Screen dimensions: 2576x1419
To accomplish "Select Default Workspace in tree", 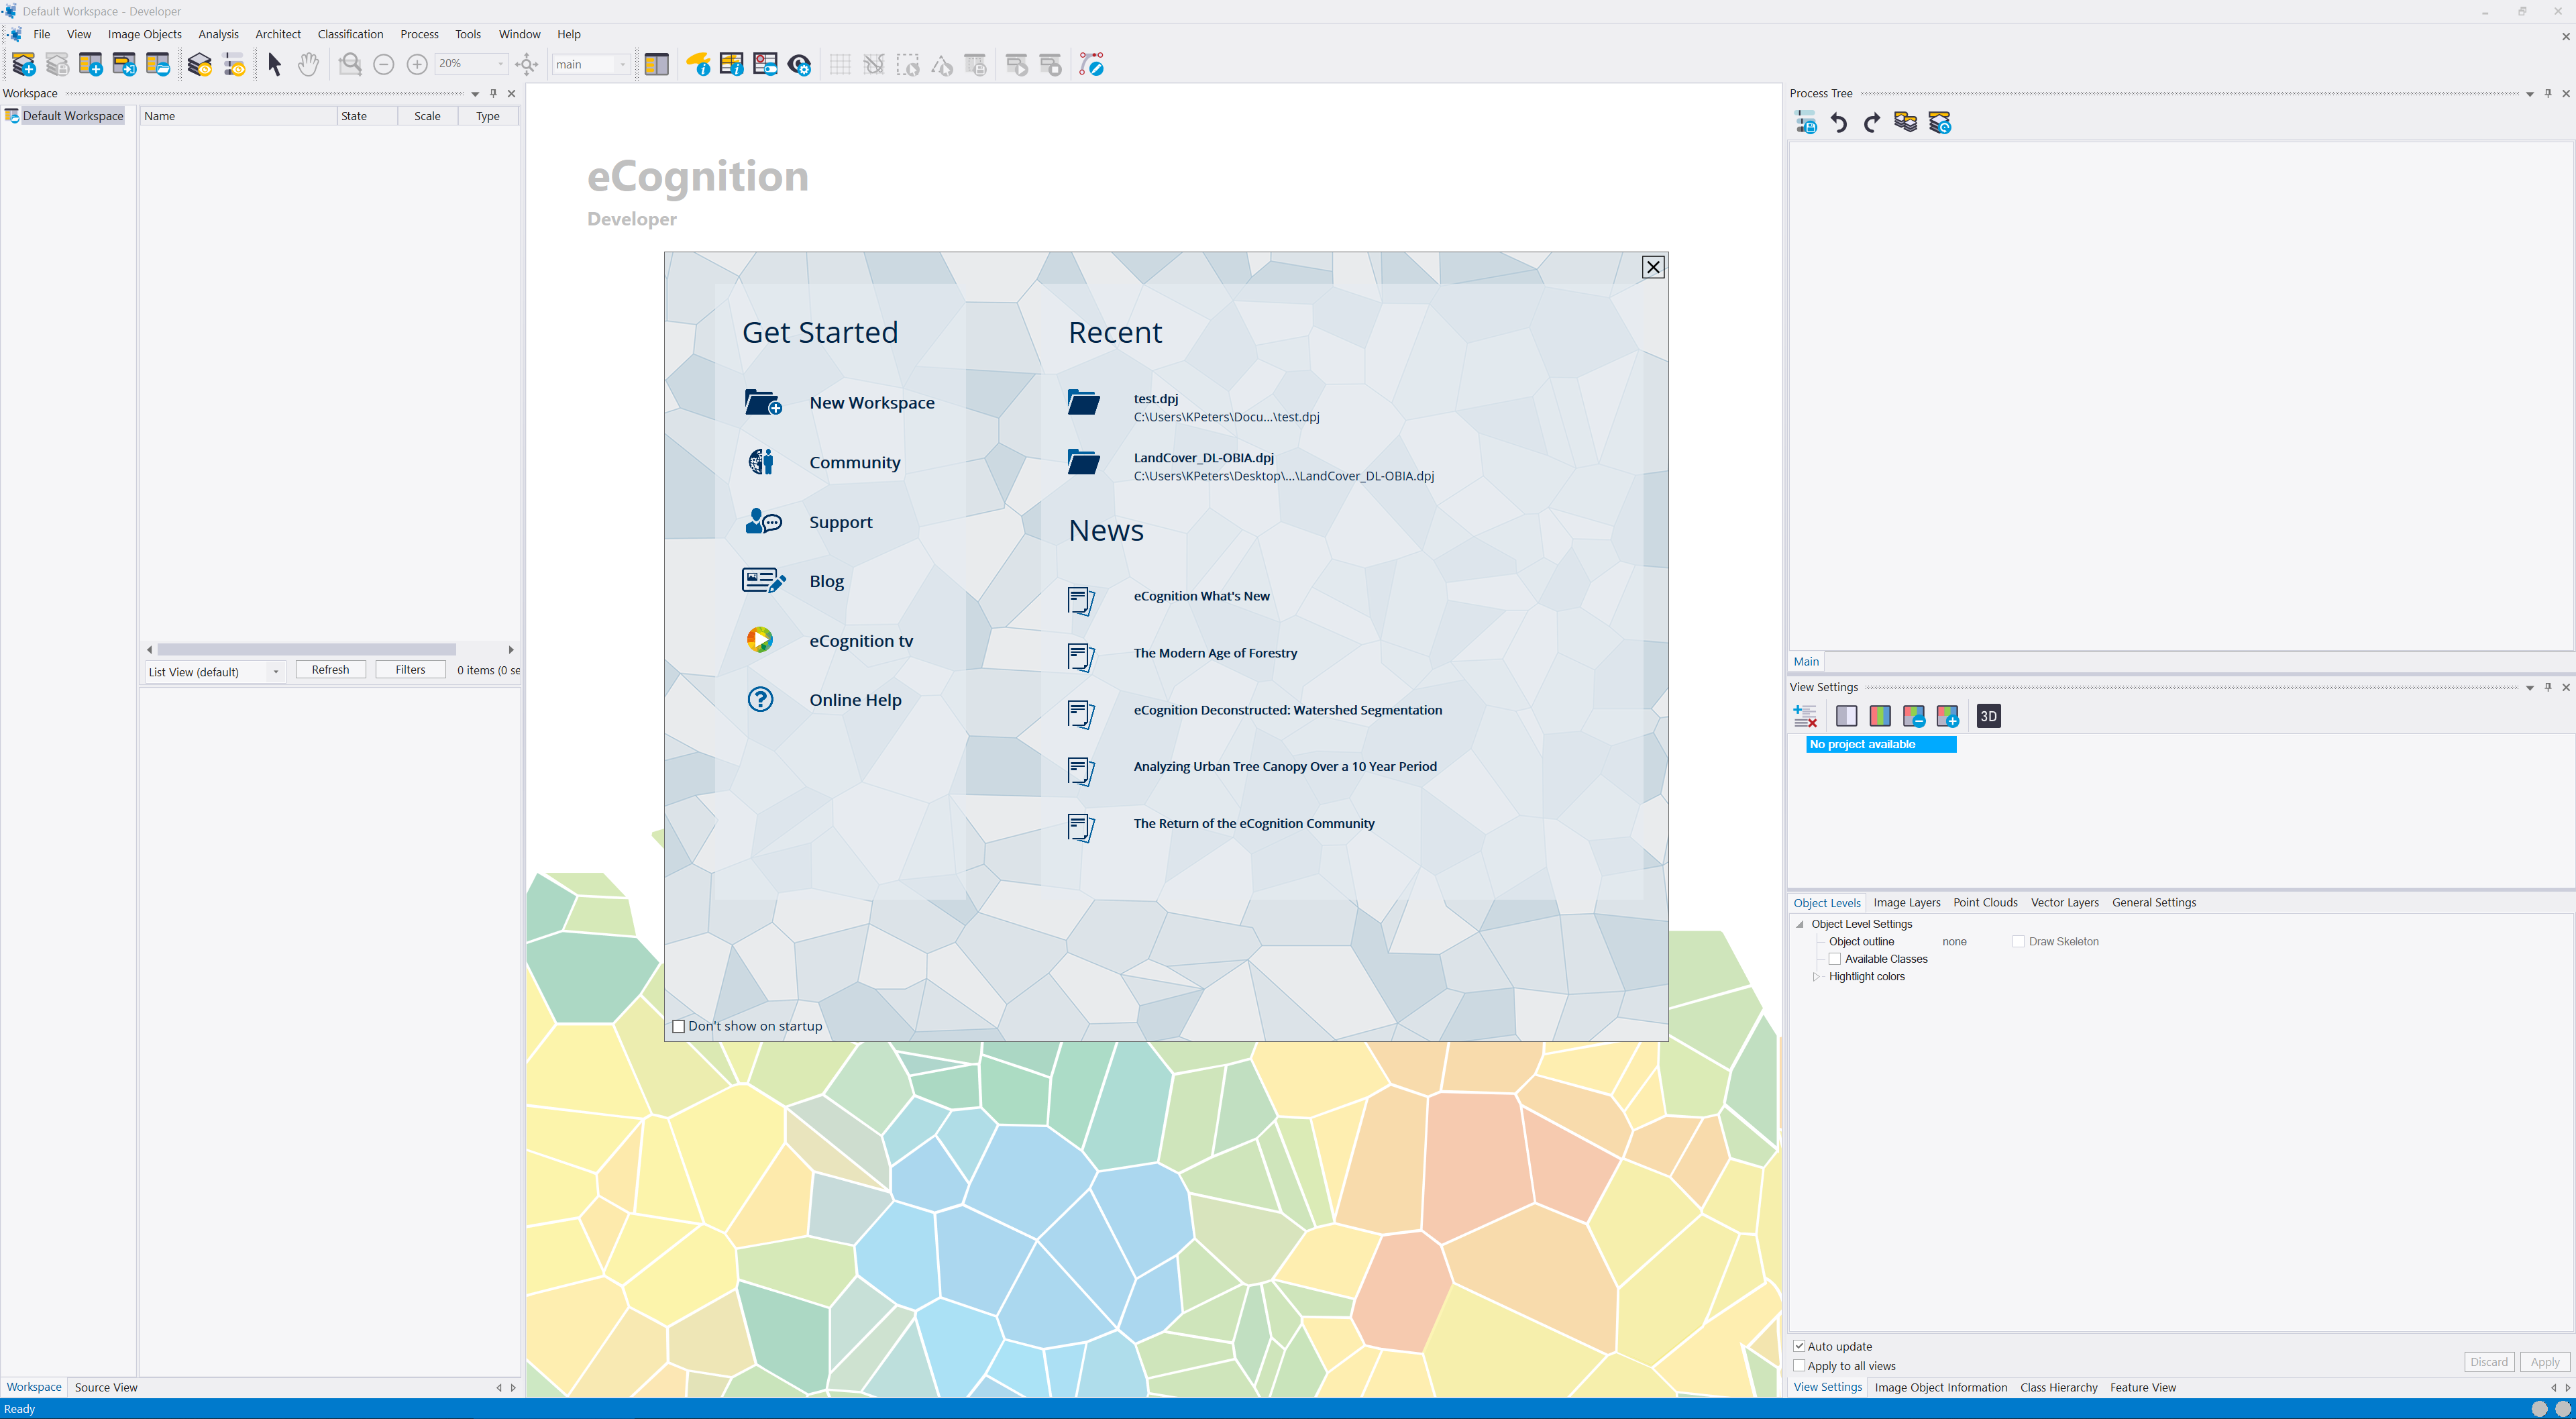I will pos(72,116).
